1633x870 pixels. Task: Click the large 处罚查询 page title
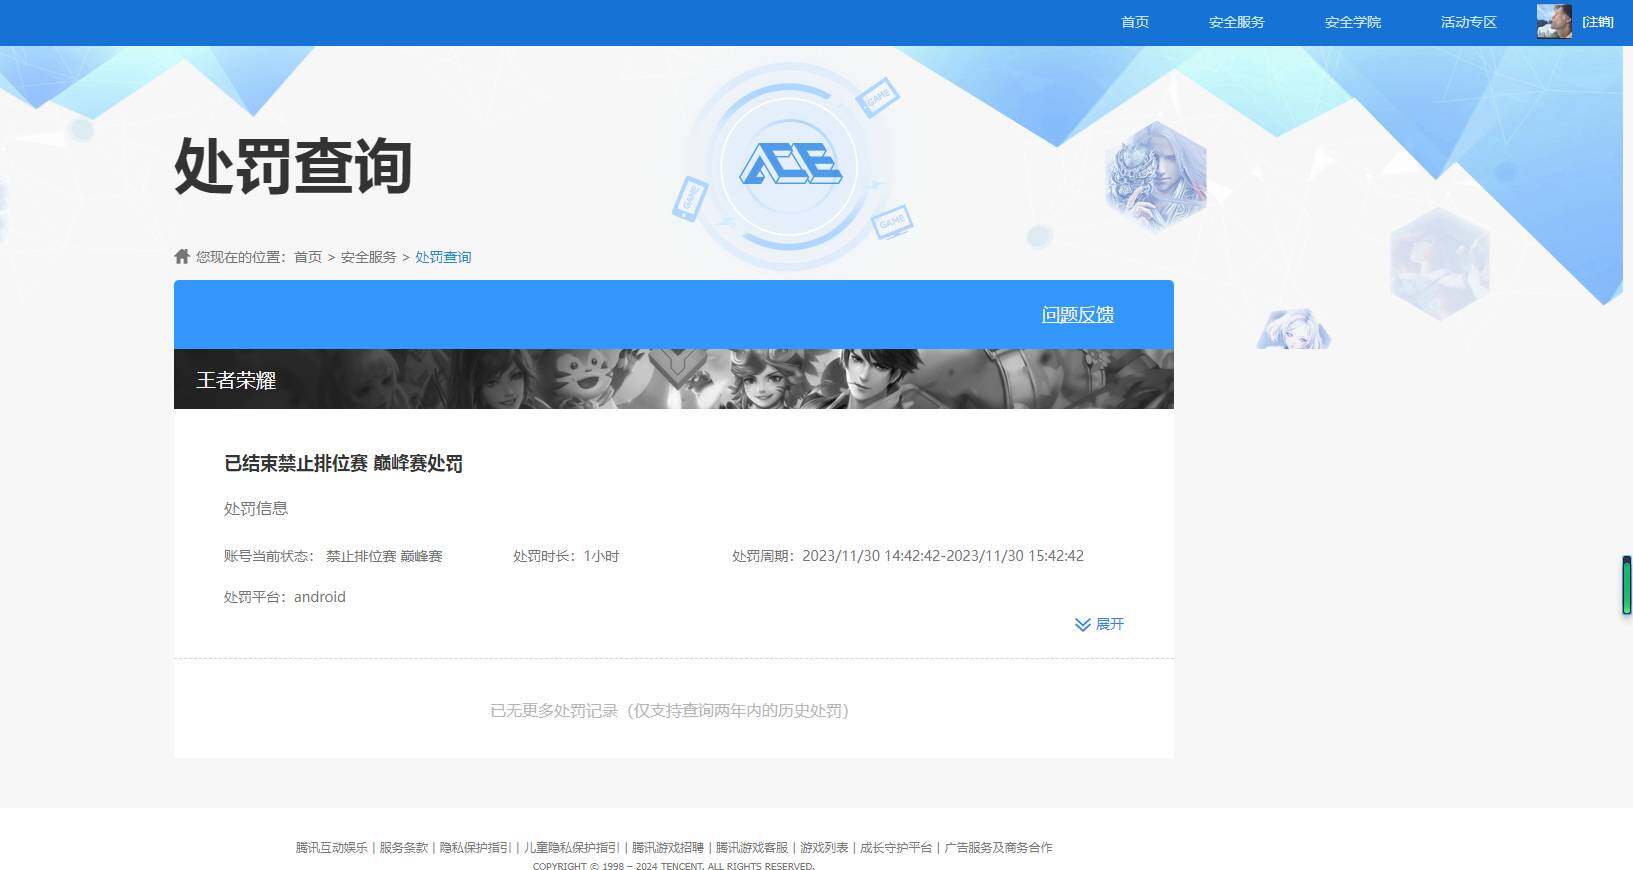click(293, 166)
